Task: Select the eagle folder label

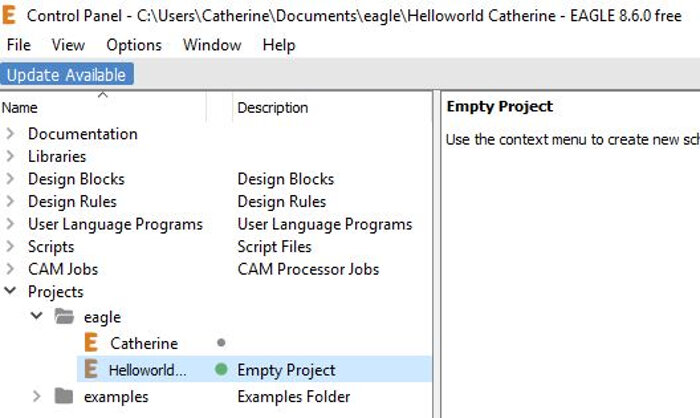Action: (x=102, y=317)
